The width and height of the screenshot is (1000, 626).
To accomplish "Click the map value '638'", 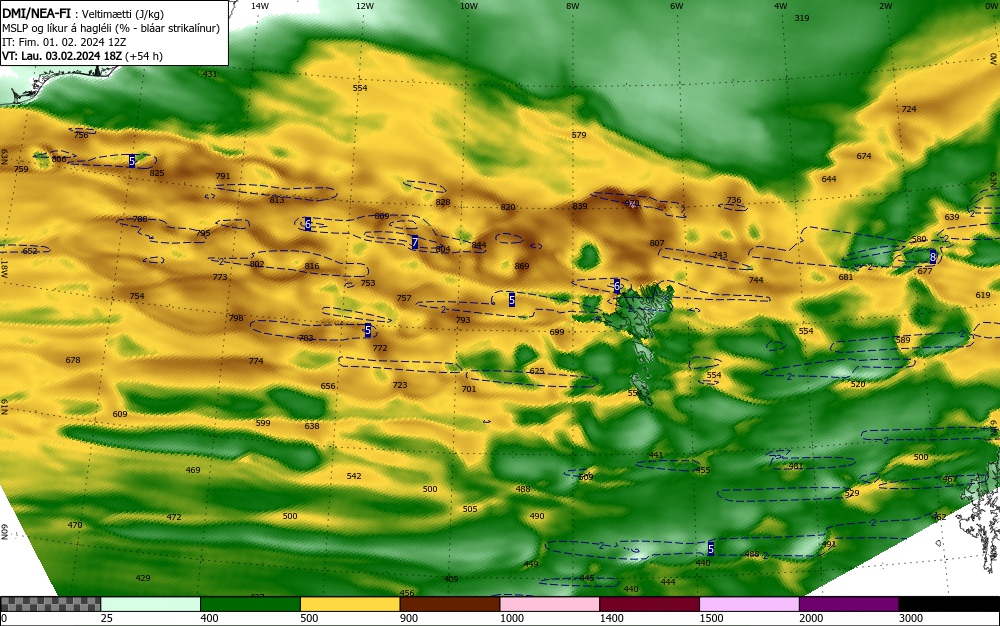I will 312,426.
